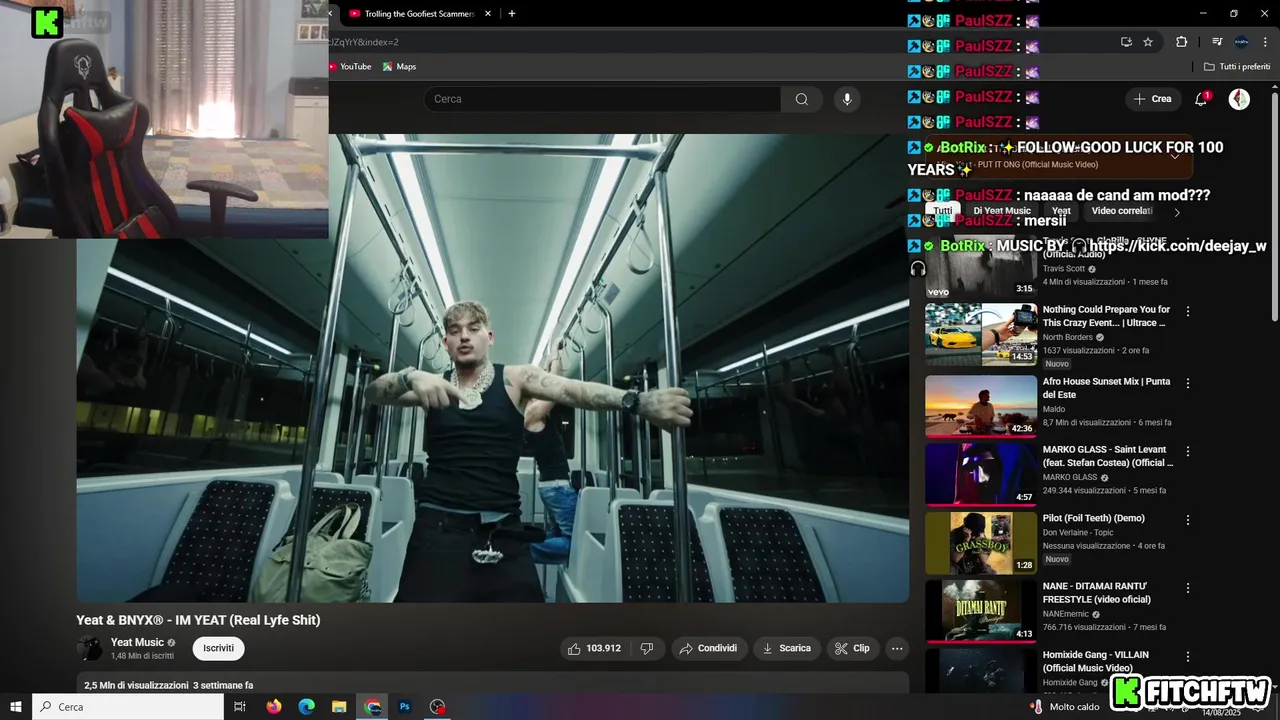Viewport: 1280px width, 720px height.
Task: Open options for Pilot (Foil Teeth) video
Action: click(1188, 520)
